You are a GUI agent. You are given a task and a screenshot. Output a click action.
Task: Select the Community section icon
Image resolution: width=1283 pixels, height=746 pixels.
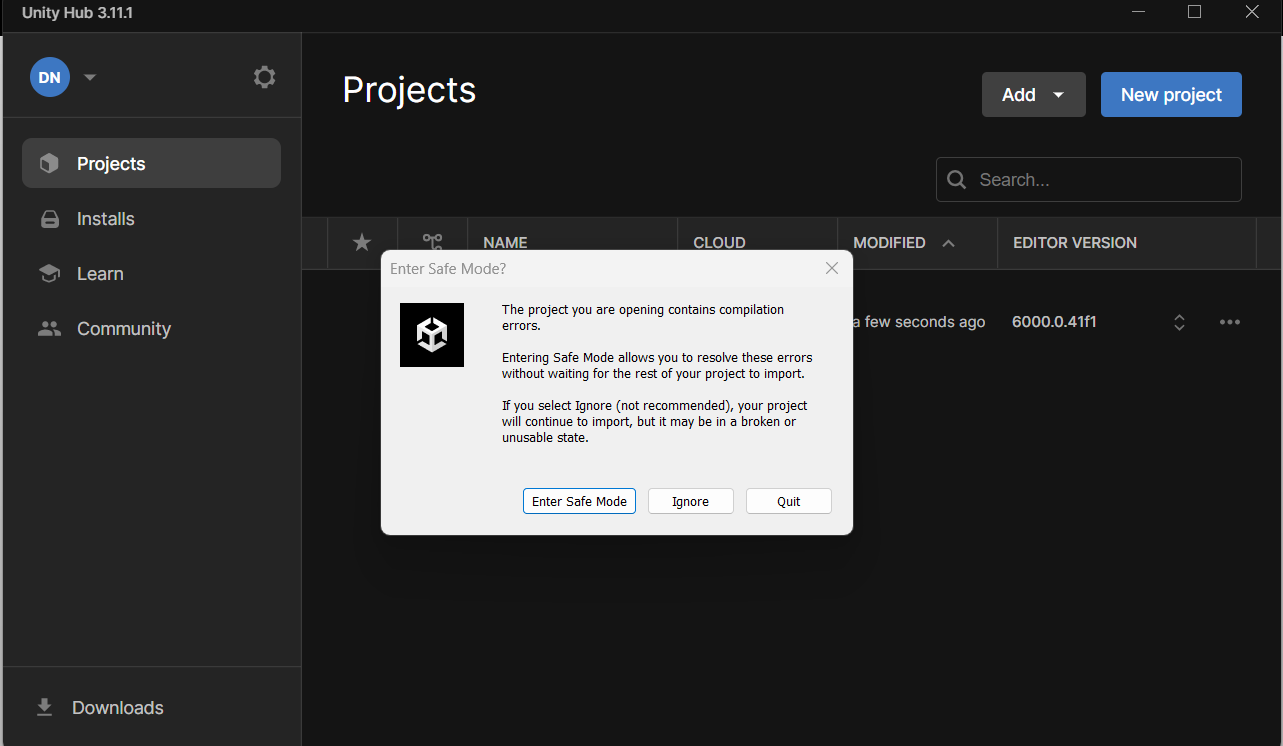pos(48,328)
